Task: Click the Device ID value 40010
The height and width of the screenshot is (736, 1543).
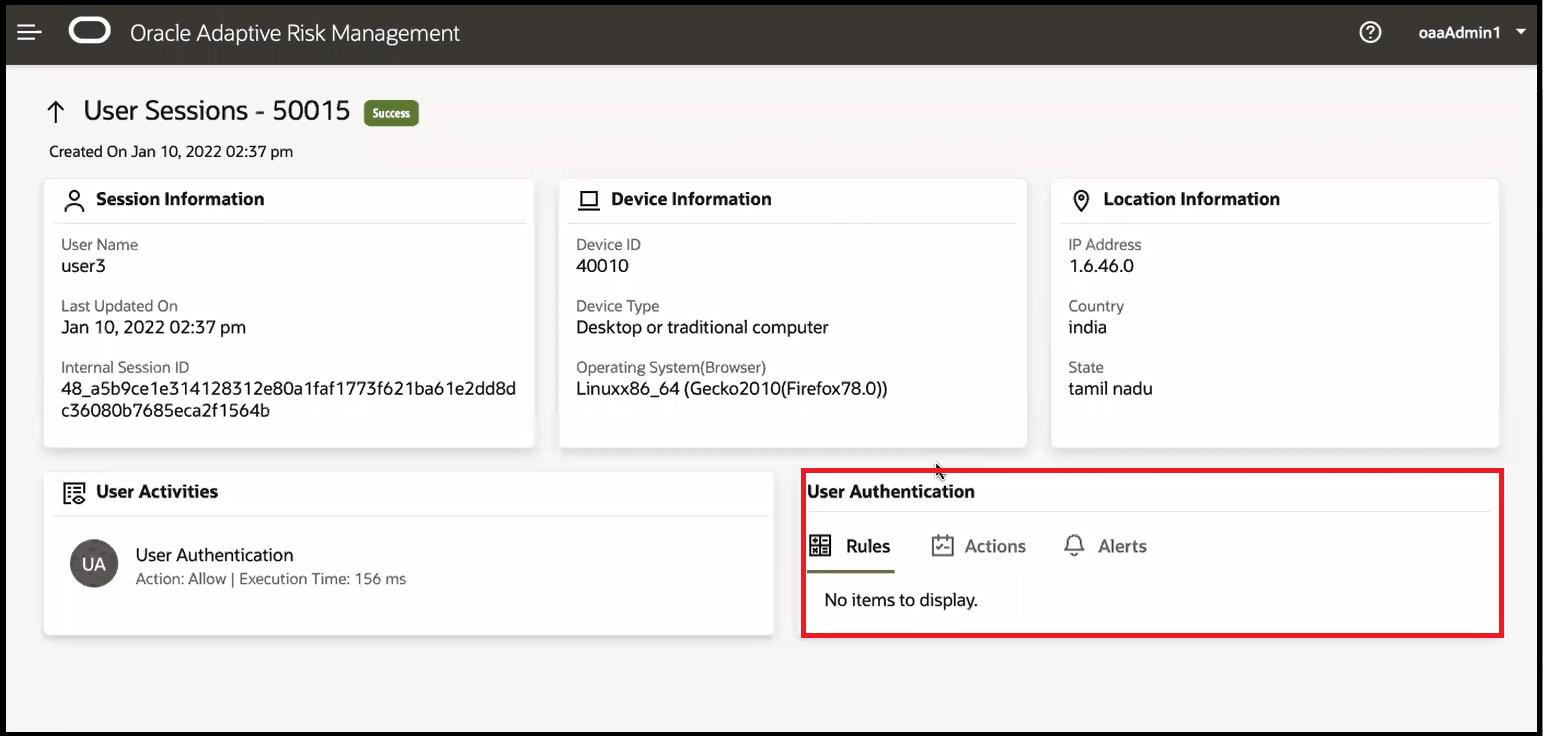Action: click(x=602, y=266)
